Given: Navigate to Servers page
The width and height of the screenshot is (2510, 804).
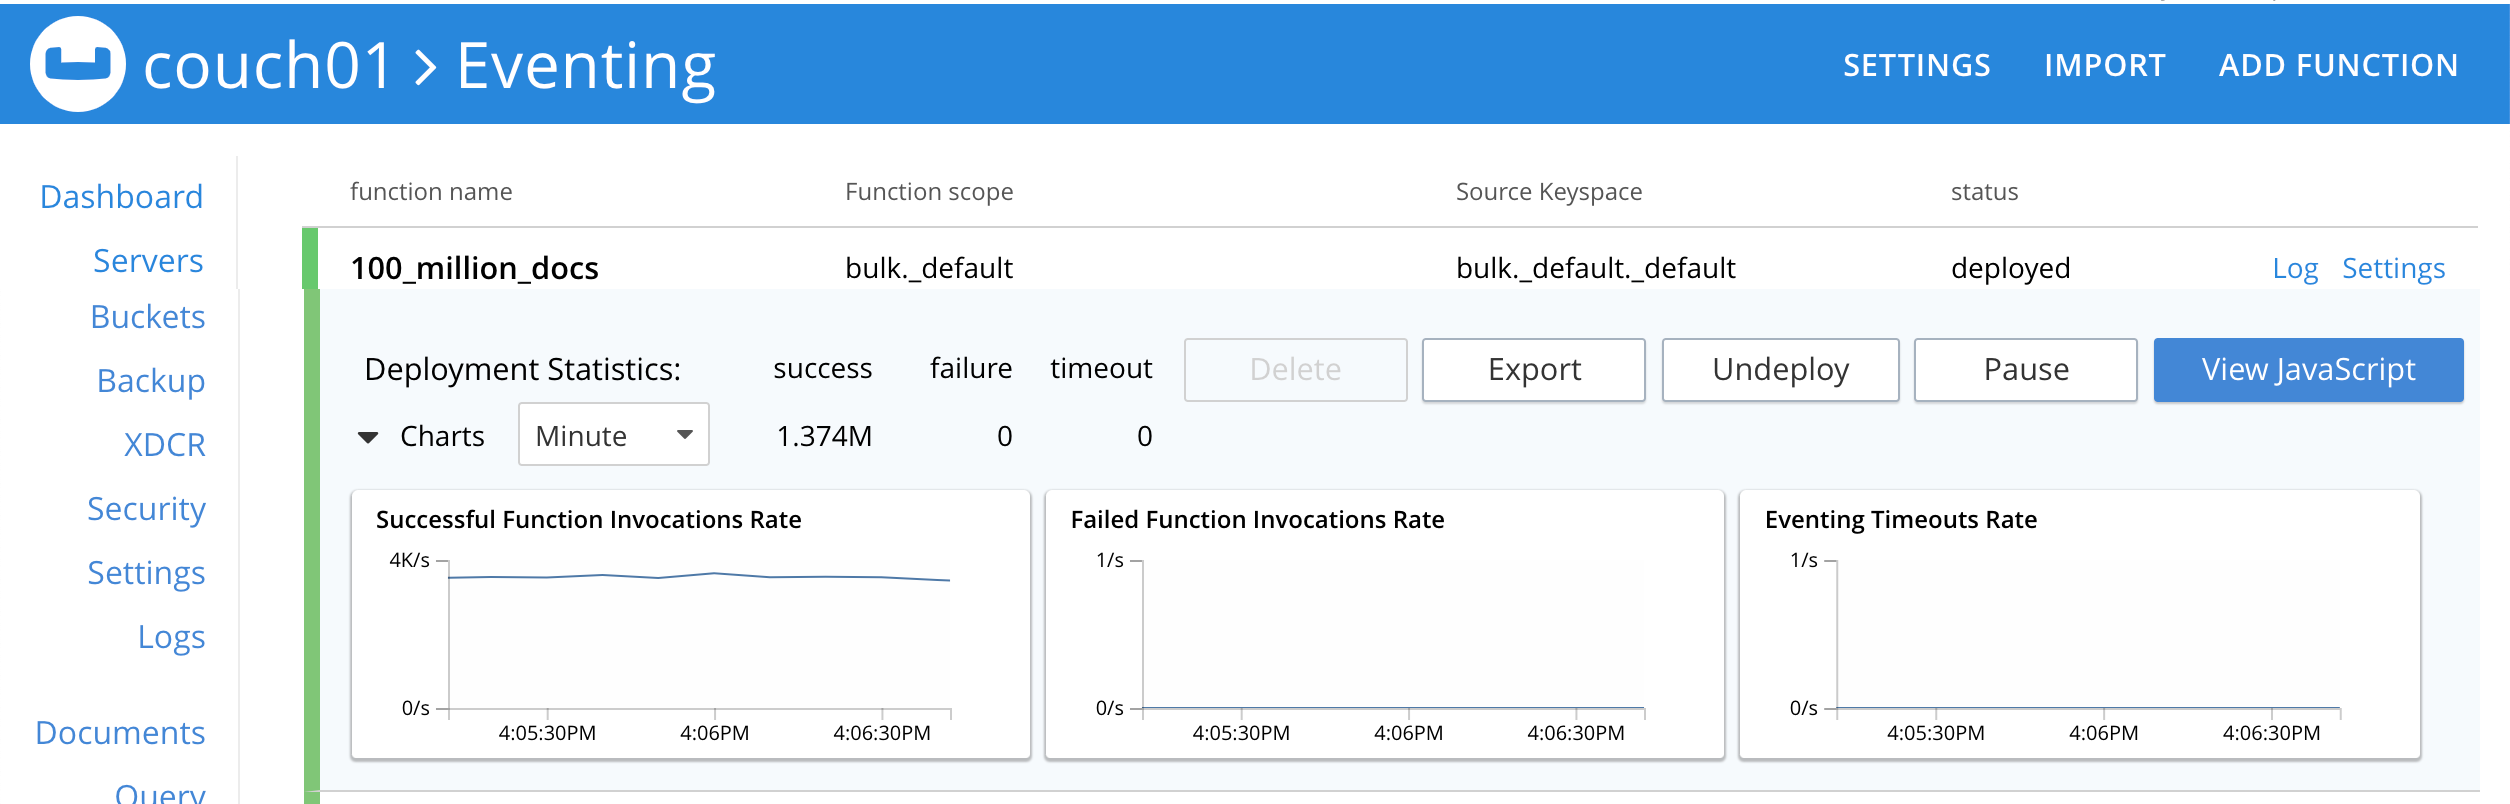Looking at the screenshot, I should click(x=148, y=261).
